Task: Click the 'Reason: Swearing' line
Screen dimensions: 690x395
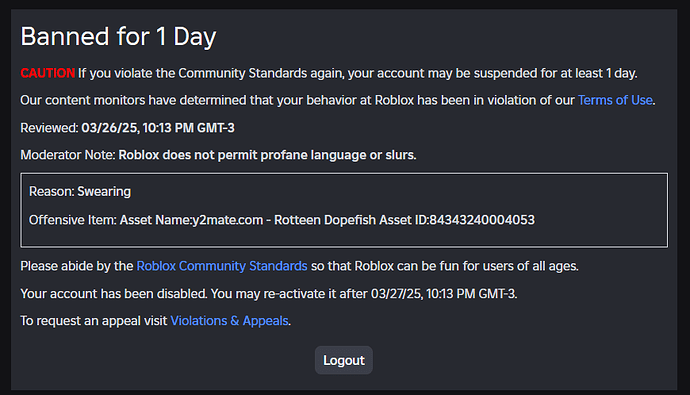Action: [80, 192]
